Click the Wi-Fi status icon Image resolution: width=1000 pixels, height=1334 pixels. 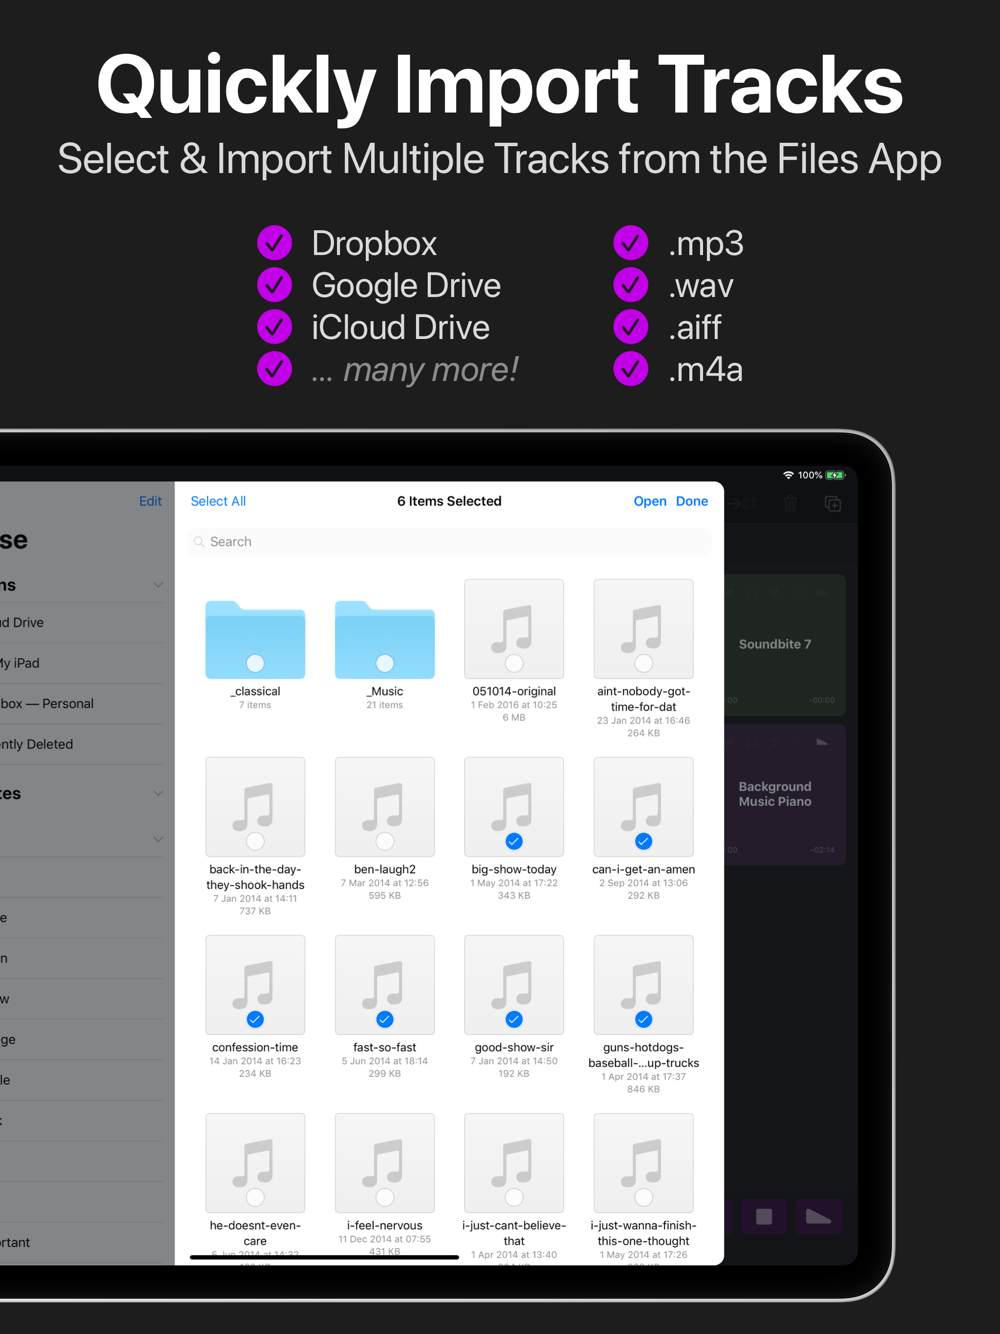(788, 475)
